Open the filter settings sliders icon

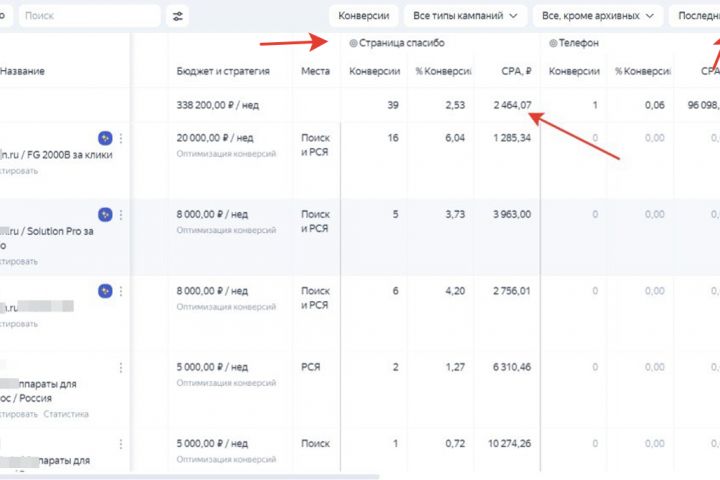pyautogui.click(x=178, y=16)
